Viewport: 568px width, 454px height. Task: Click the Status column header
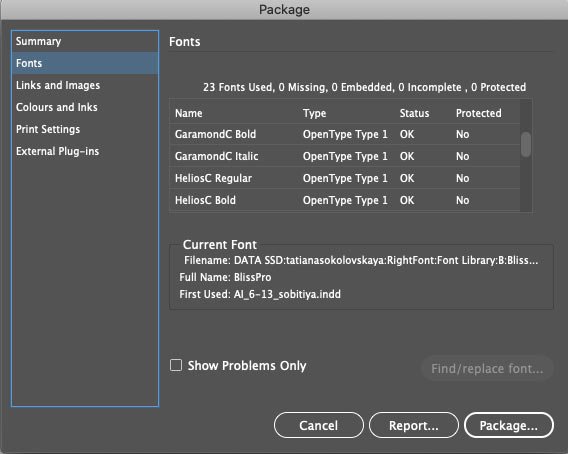(414, 113)
